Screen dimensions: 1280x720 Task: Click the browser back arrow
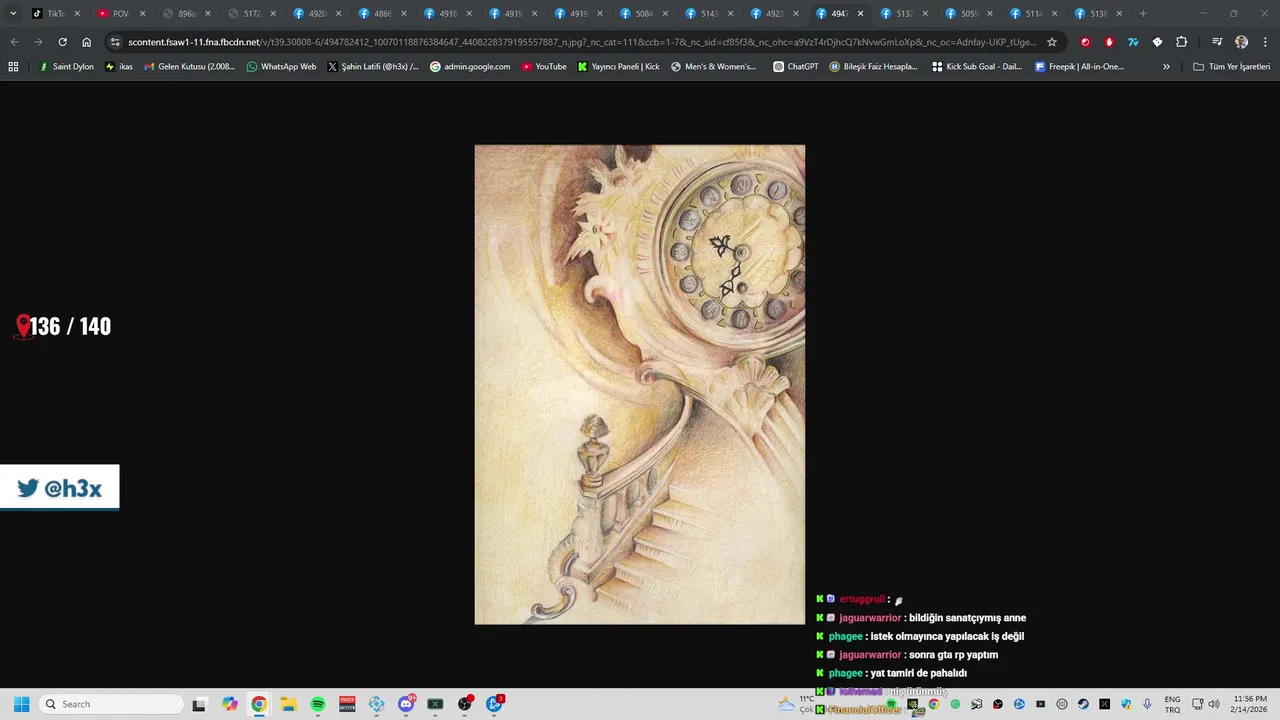[14, 42]
